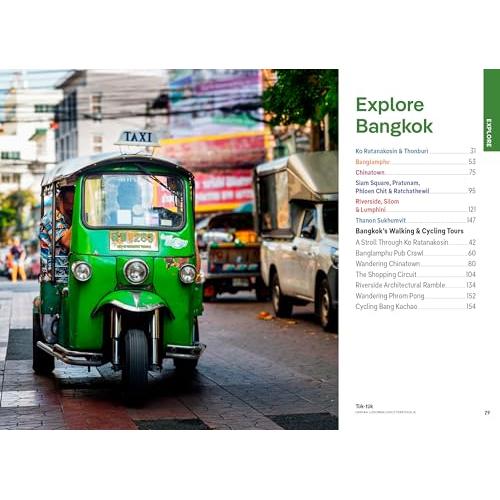The height and width of the screenshot is (500, 500).
Task: Click page number 147 beside Thanon Sukhumvit
Action: 471,220
